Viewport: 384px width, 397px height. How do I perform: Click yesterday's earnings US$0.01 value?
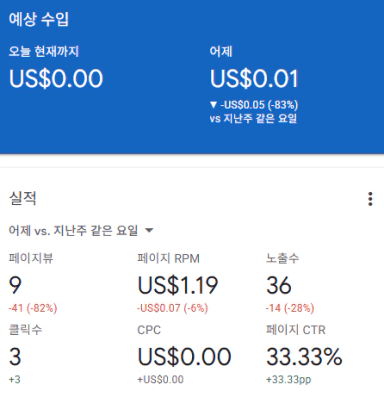(x=254, y=79)
